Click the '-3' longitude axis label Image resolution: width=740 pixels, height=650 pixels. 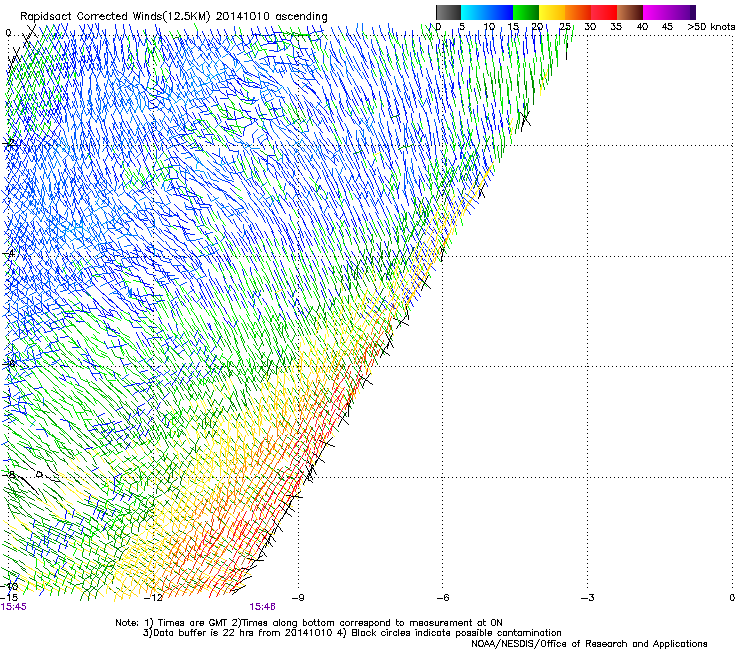588,598
